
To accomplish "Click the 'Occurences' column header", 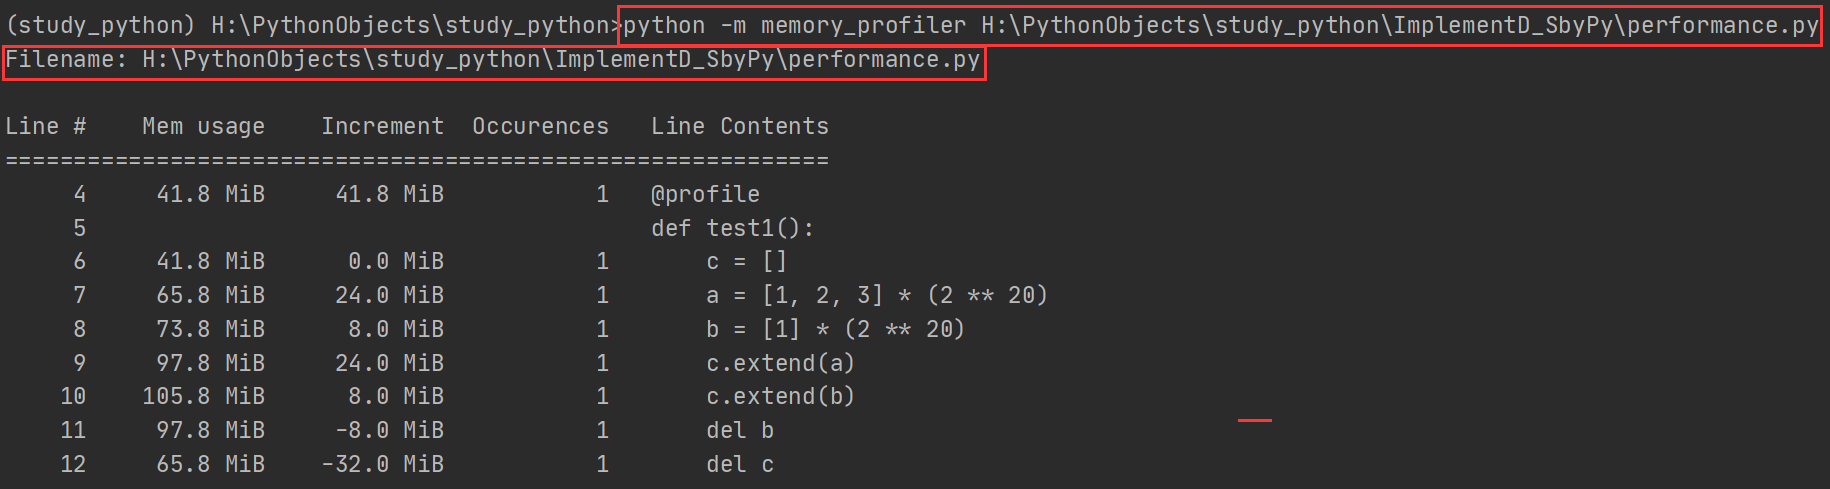I will [x=540, y=126].
